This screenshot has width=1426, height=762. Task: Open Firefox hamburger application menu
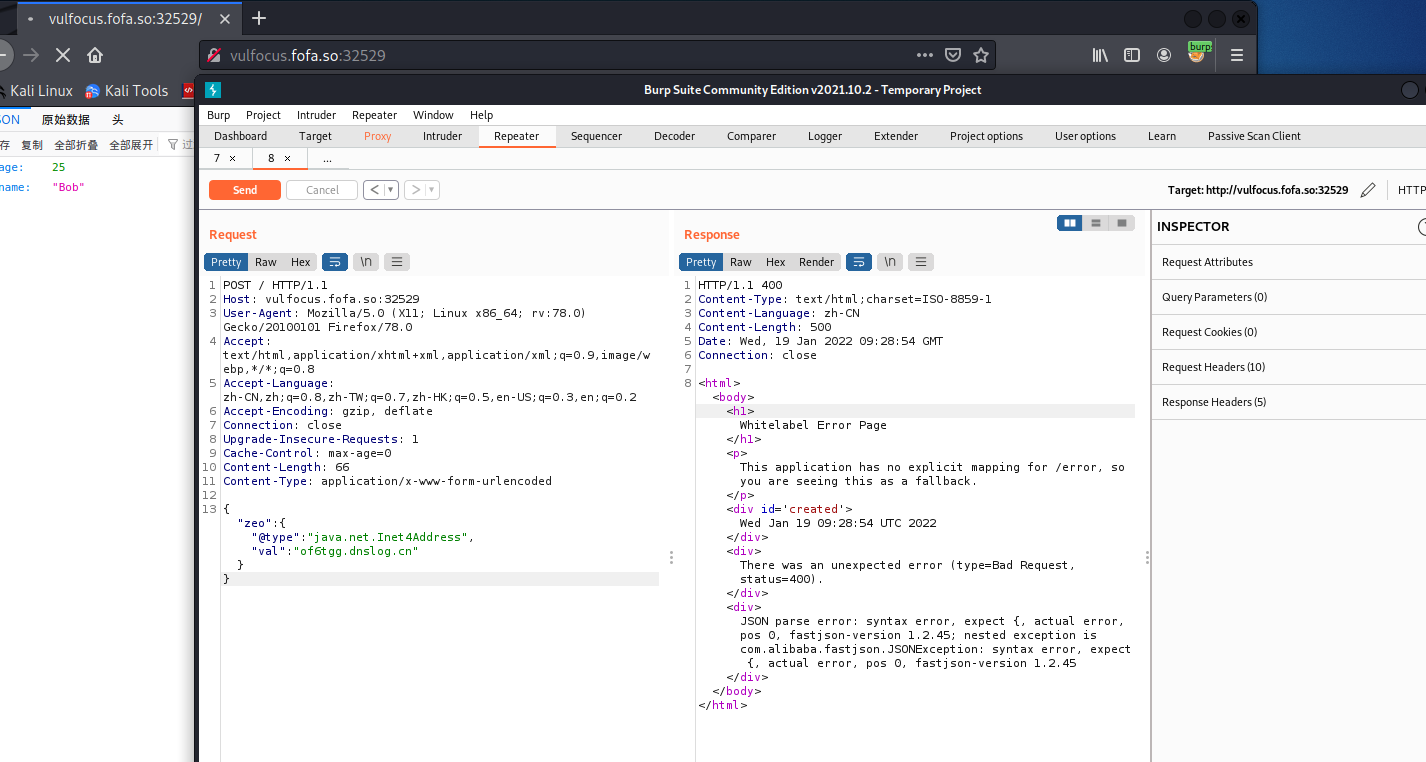(x=1237, y=56)
